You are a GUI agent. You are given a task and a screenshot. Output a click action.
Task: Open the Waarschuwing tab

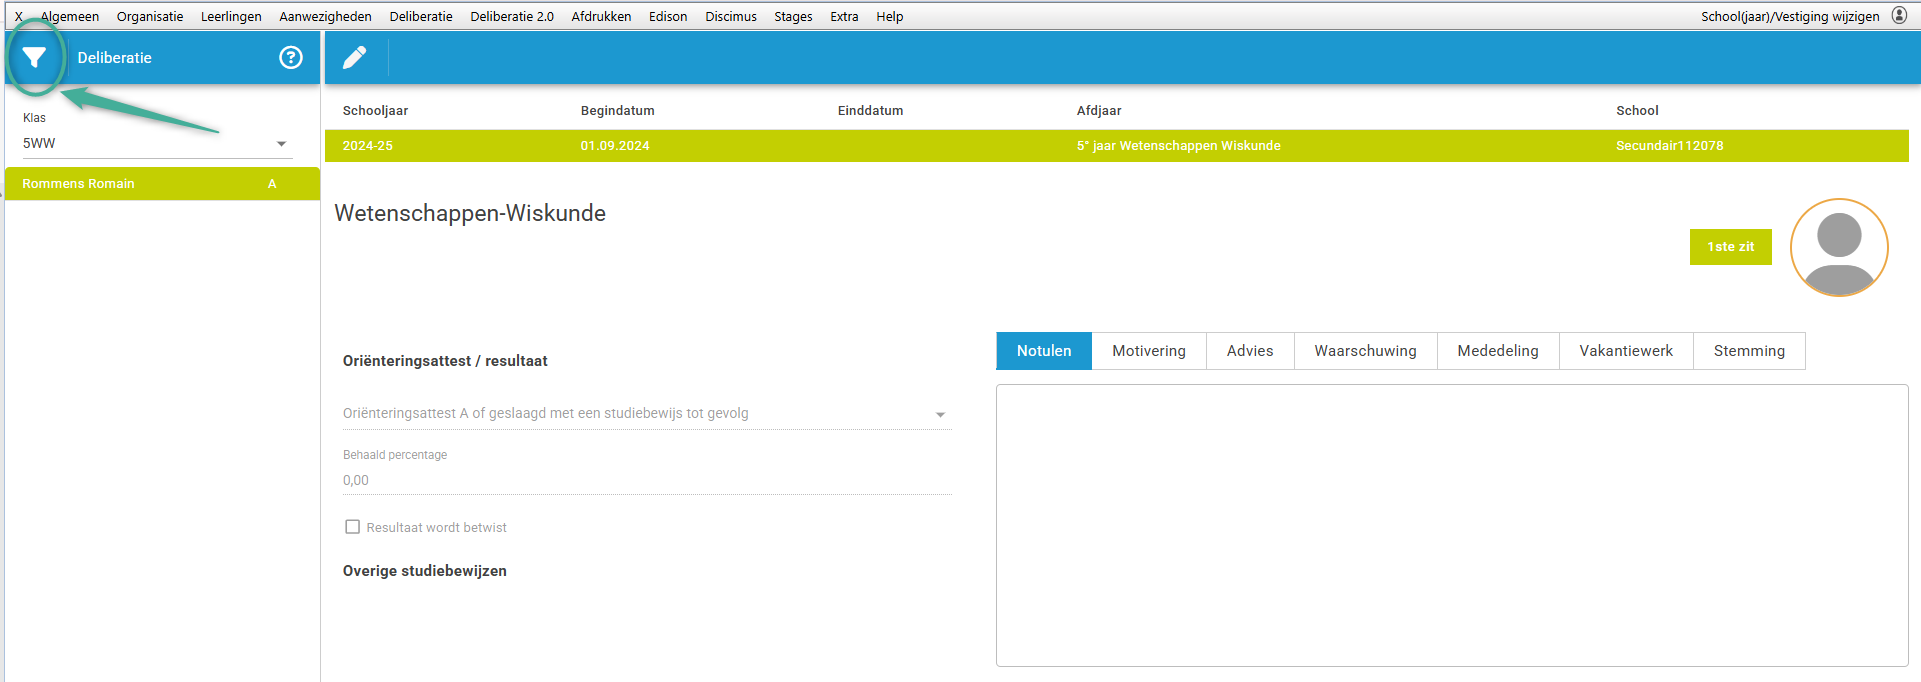[x=1364, y=351]
